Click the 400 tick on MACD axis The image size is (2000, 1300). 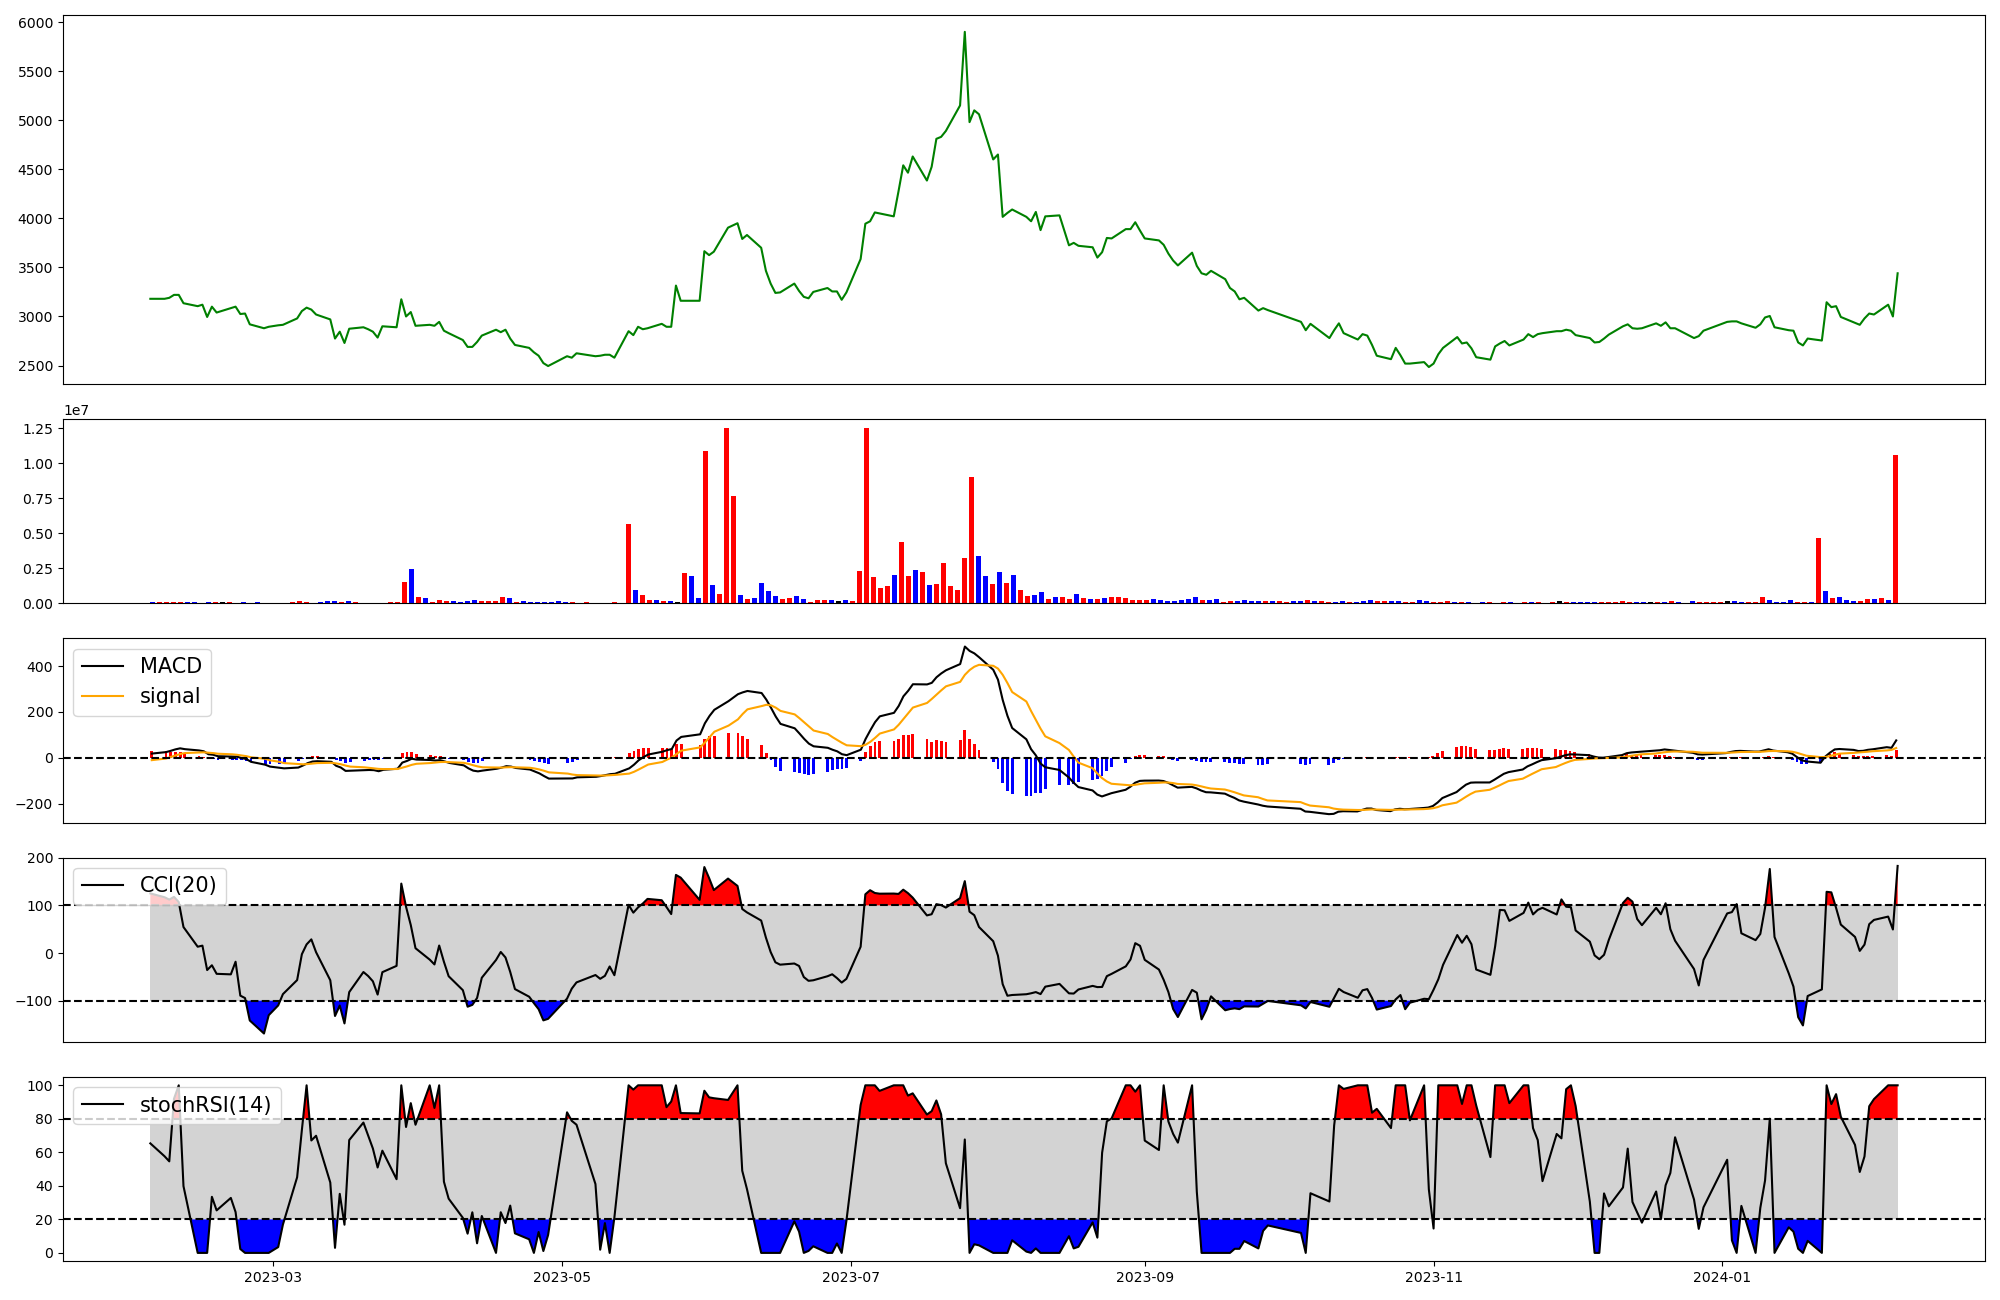42,667
